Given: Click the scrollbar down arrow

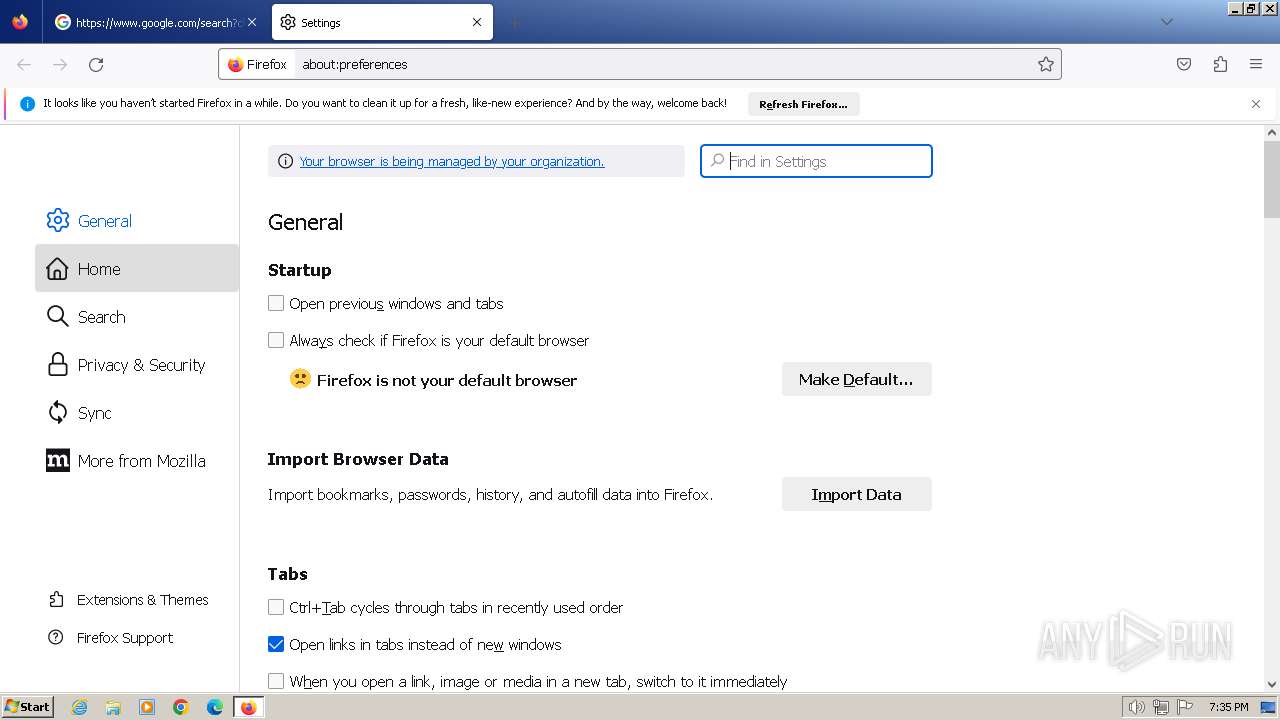Looking at the screenshot, I should [1272, 684].
